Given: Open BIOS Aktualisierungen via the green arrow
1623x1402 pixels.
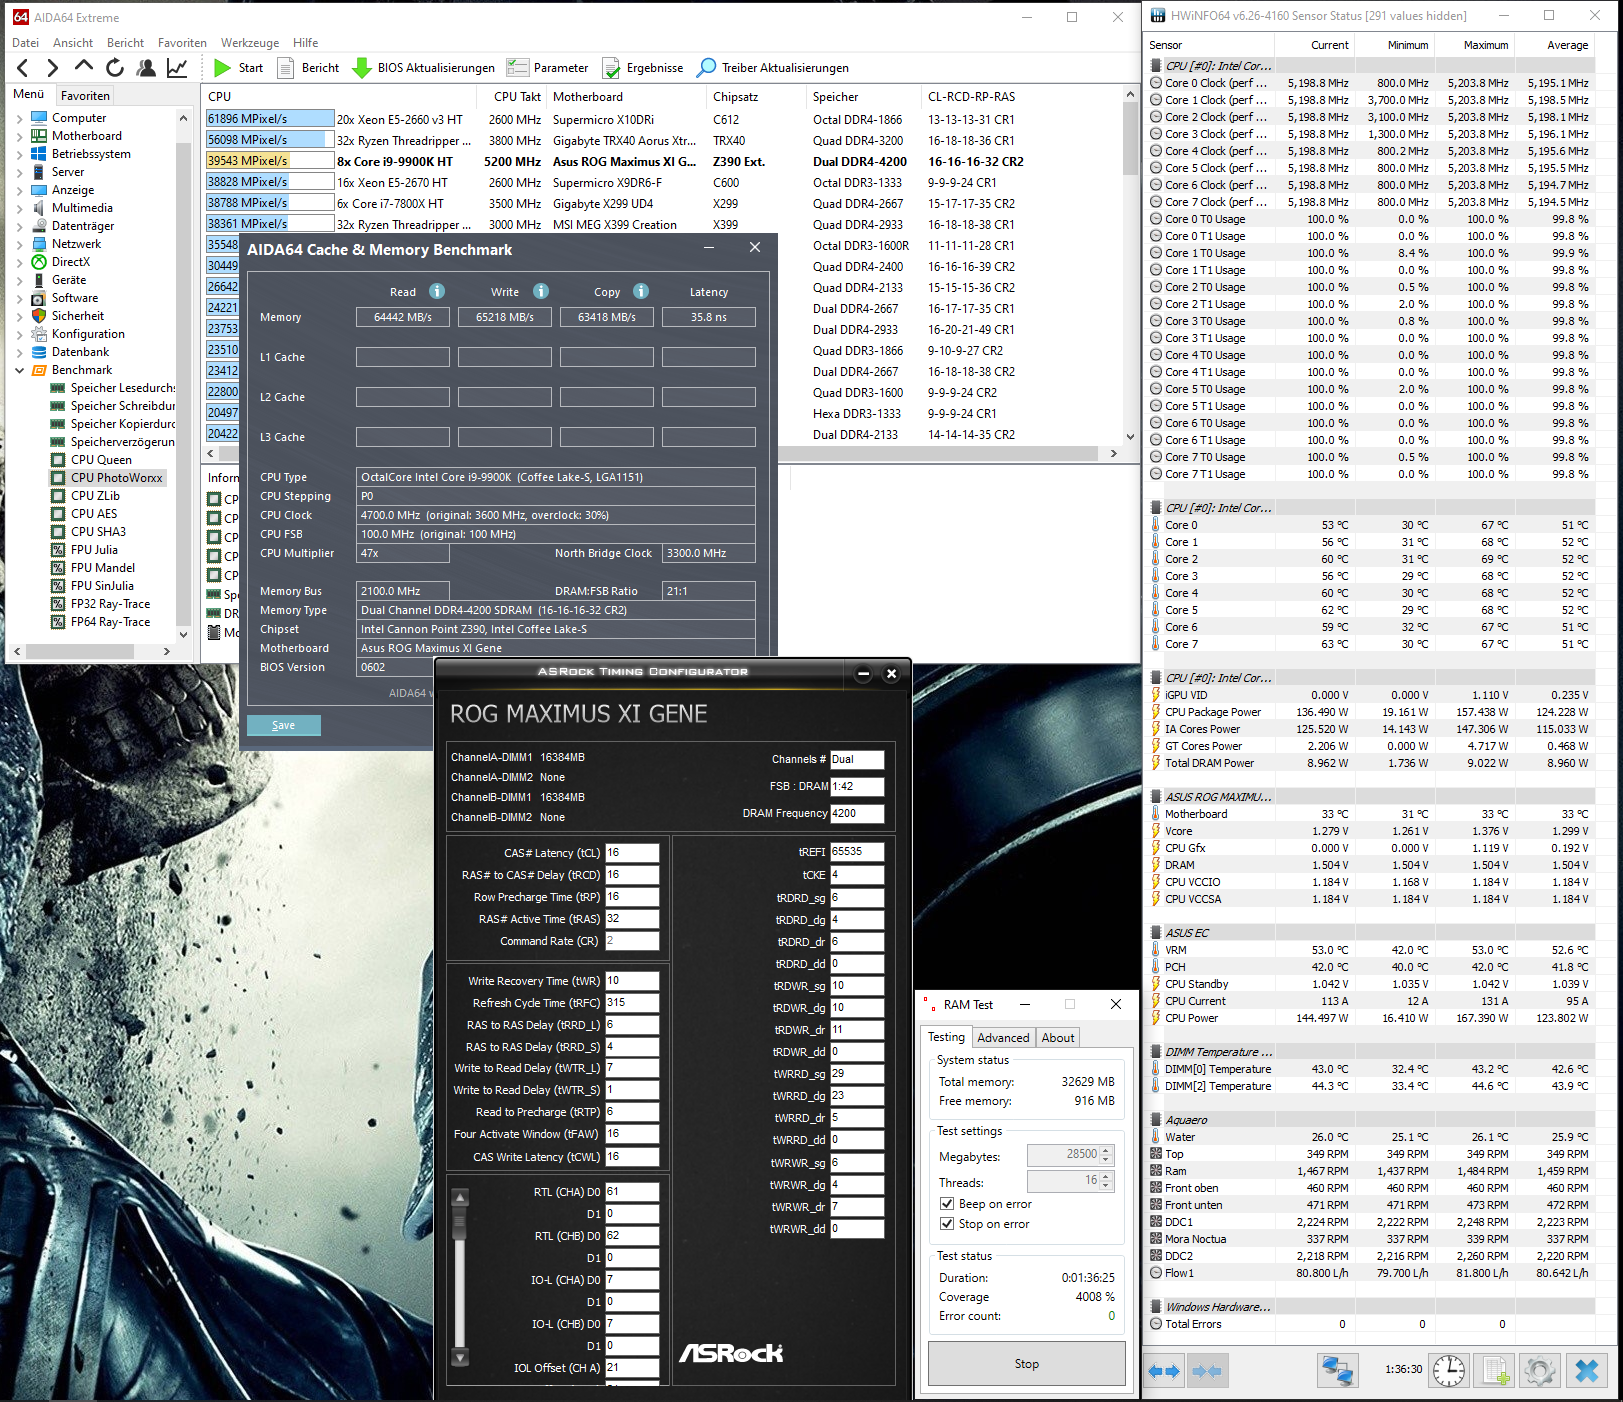Looking at the screenshot, I should click(x=362, y=68).
